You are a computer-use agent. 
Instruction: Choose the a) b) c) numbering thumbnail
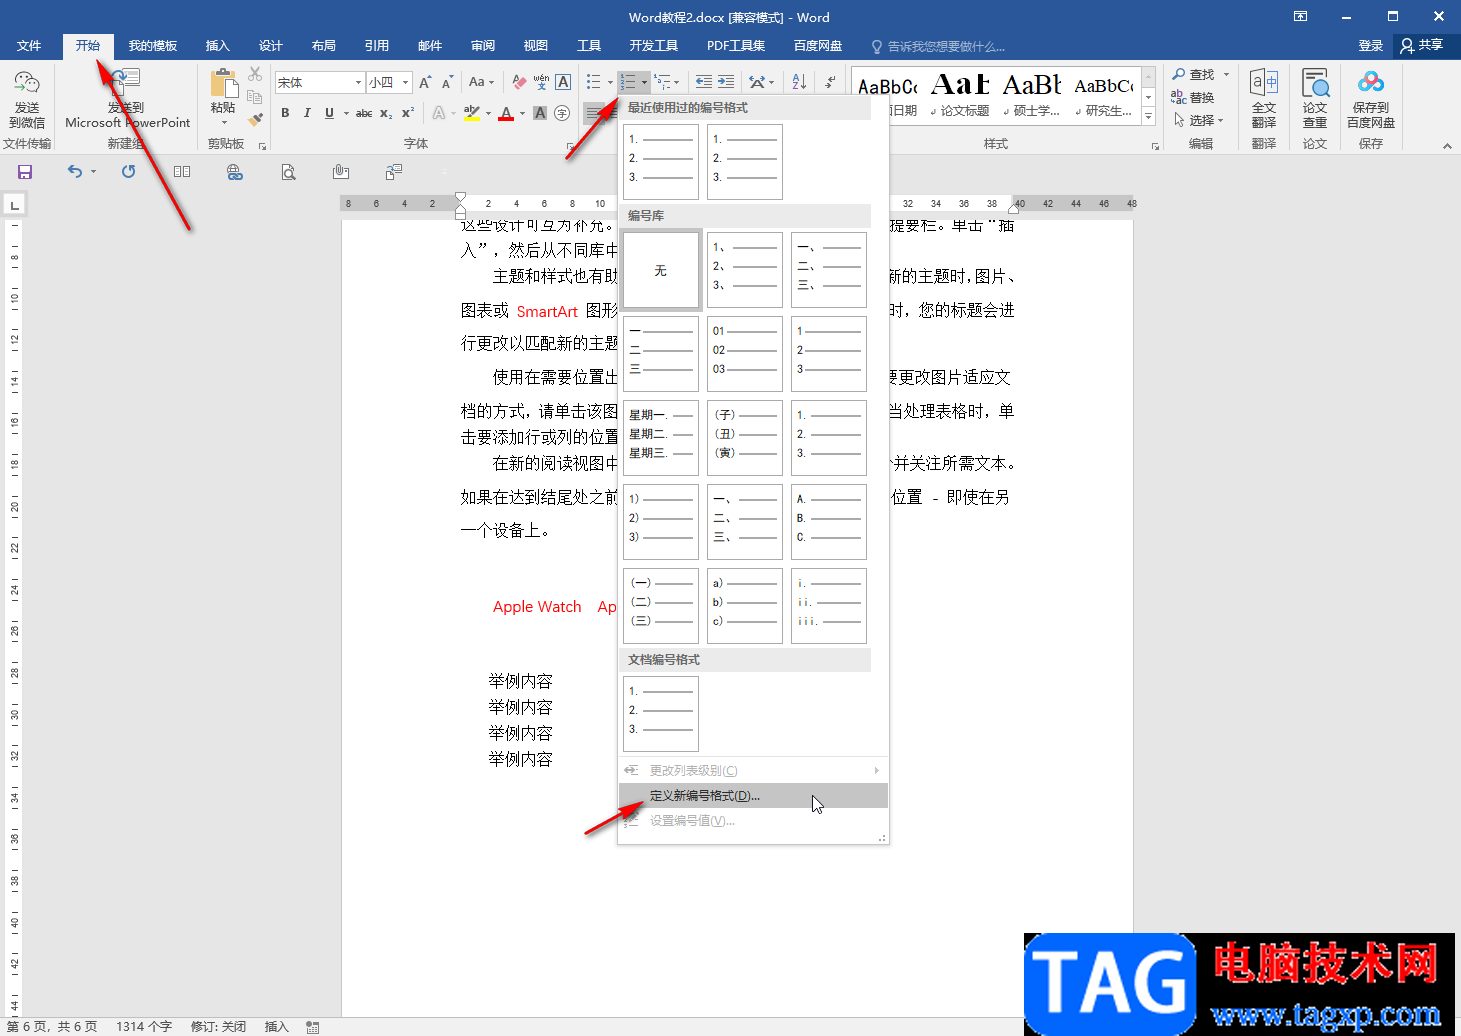[745, 606]
